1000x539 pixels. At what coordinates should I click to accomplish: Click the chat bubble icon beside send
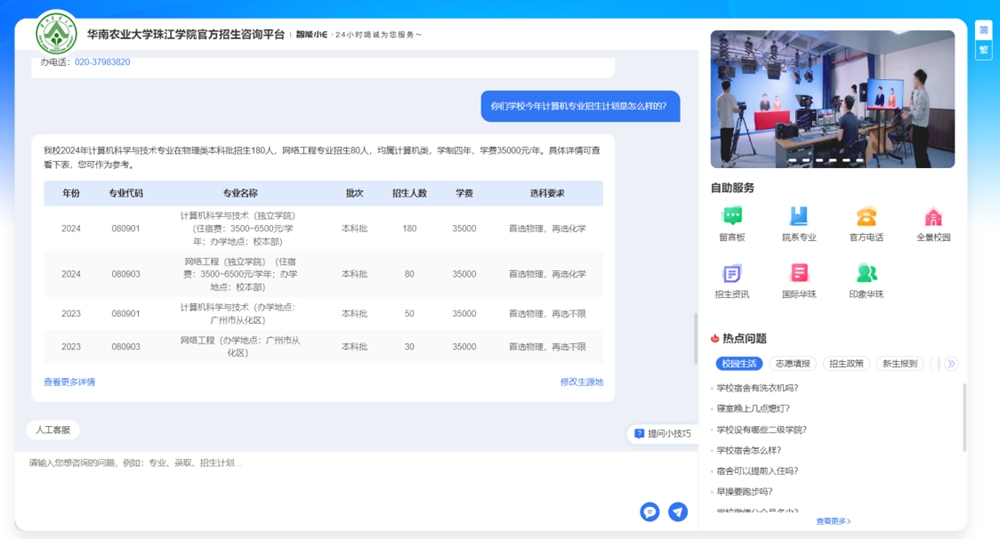[x=650, y=511]
